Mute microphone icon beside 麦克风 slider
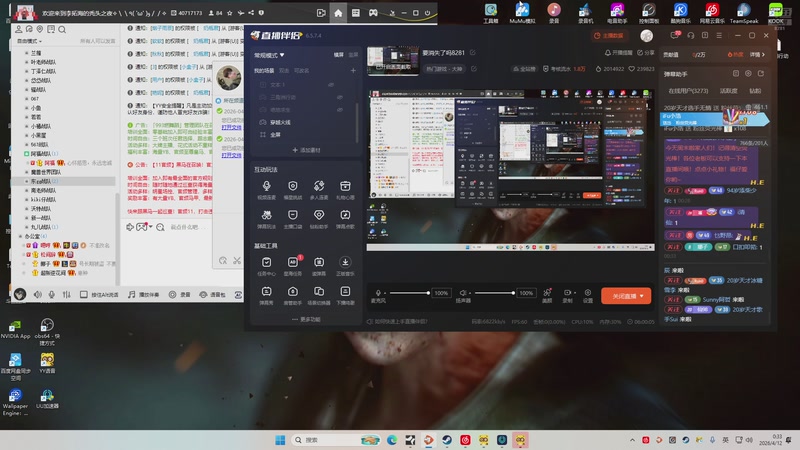The image size is (800, 450). coord(378,293)
